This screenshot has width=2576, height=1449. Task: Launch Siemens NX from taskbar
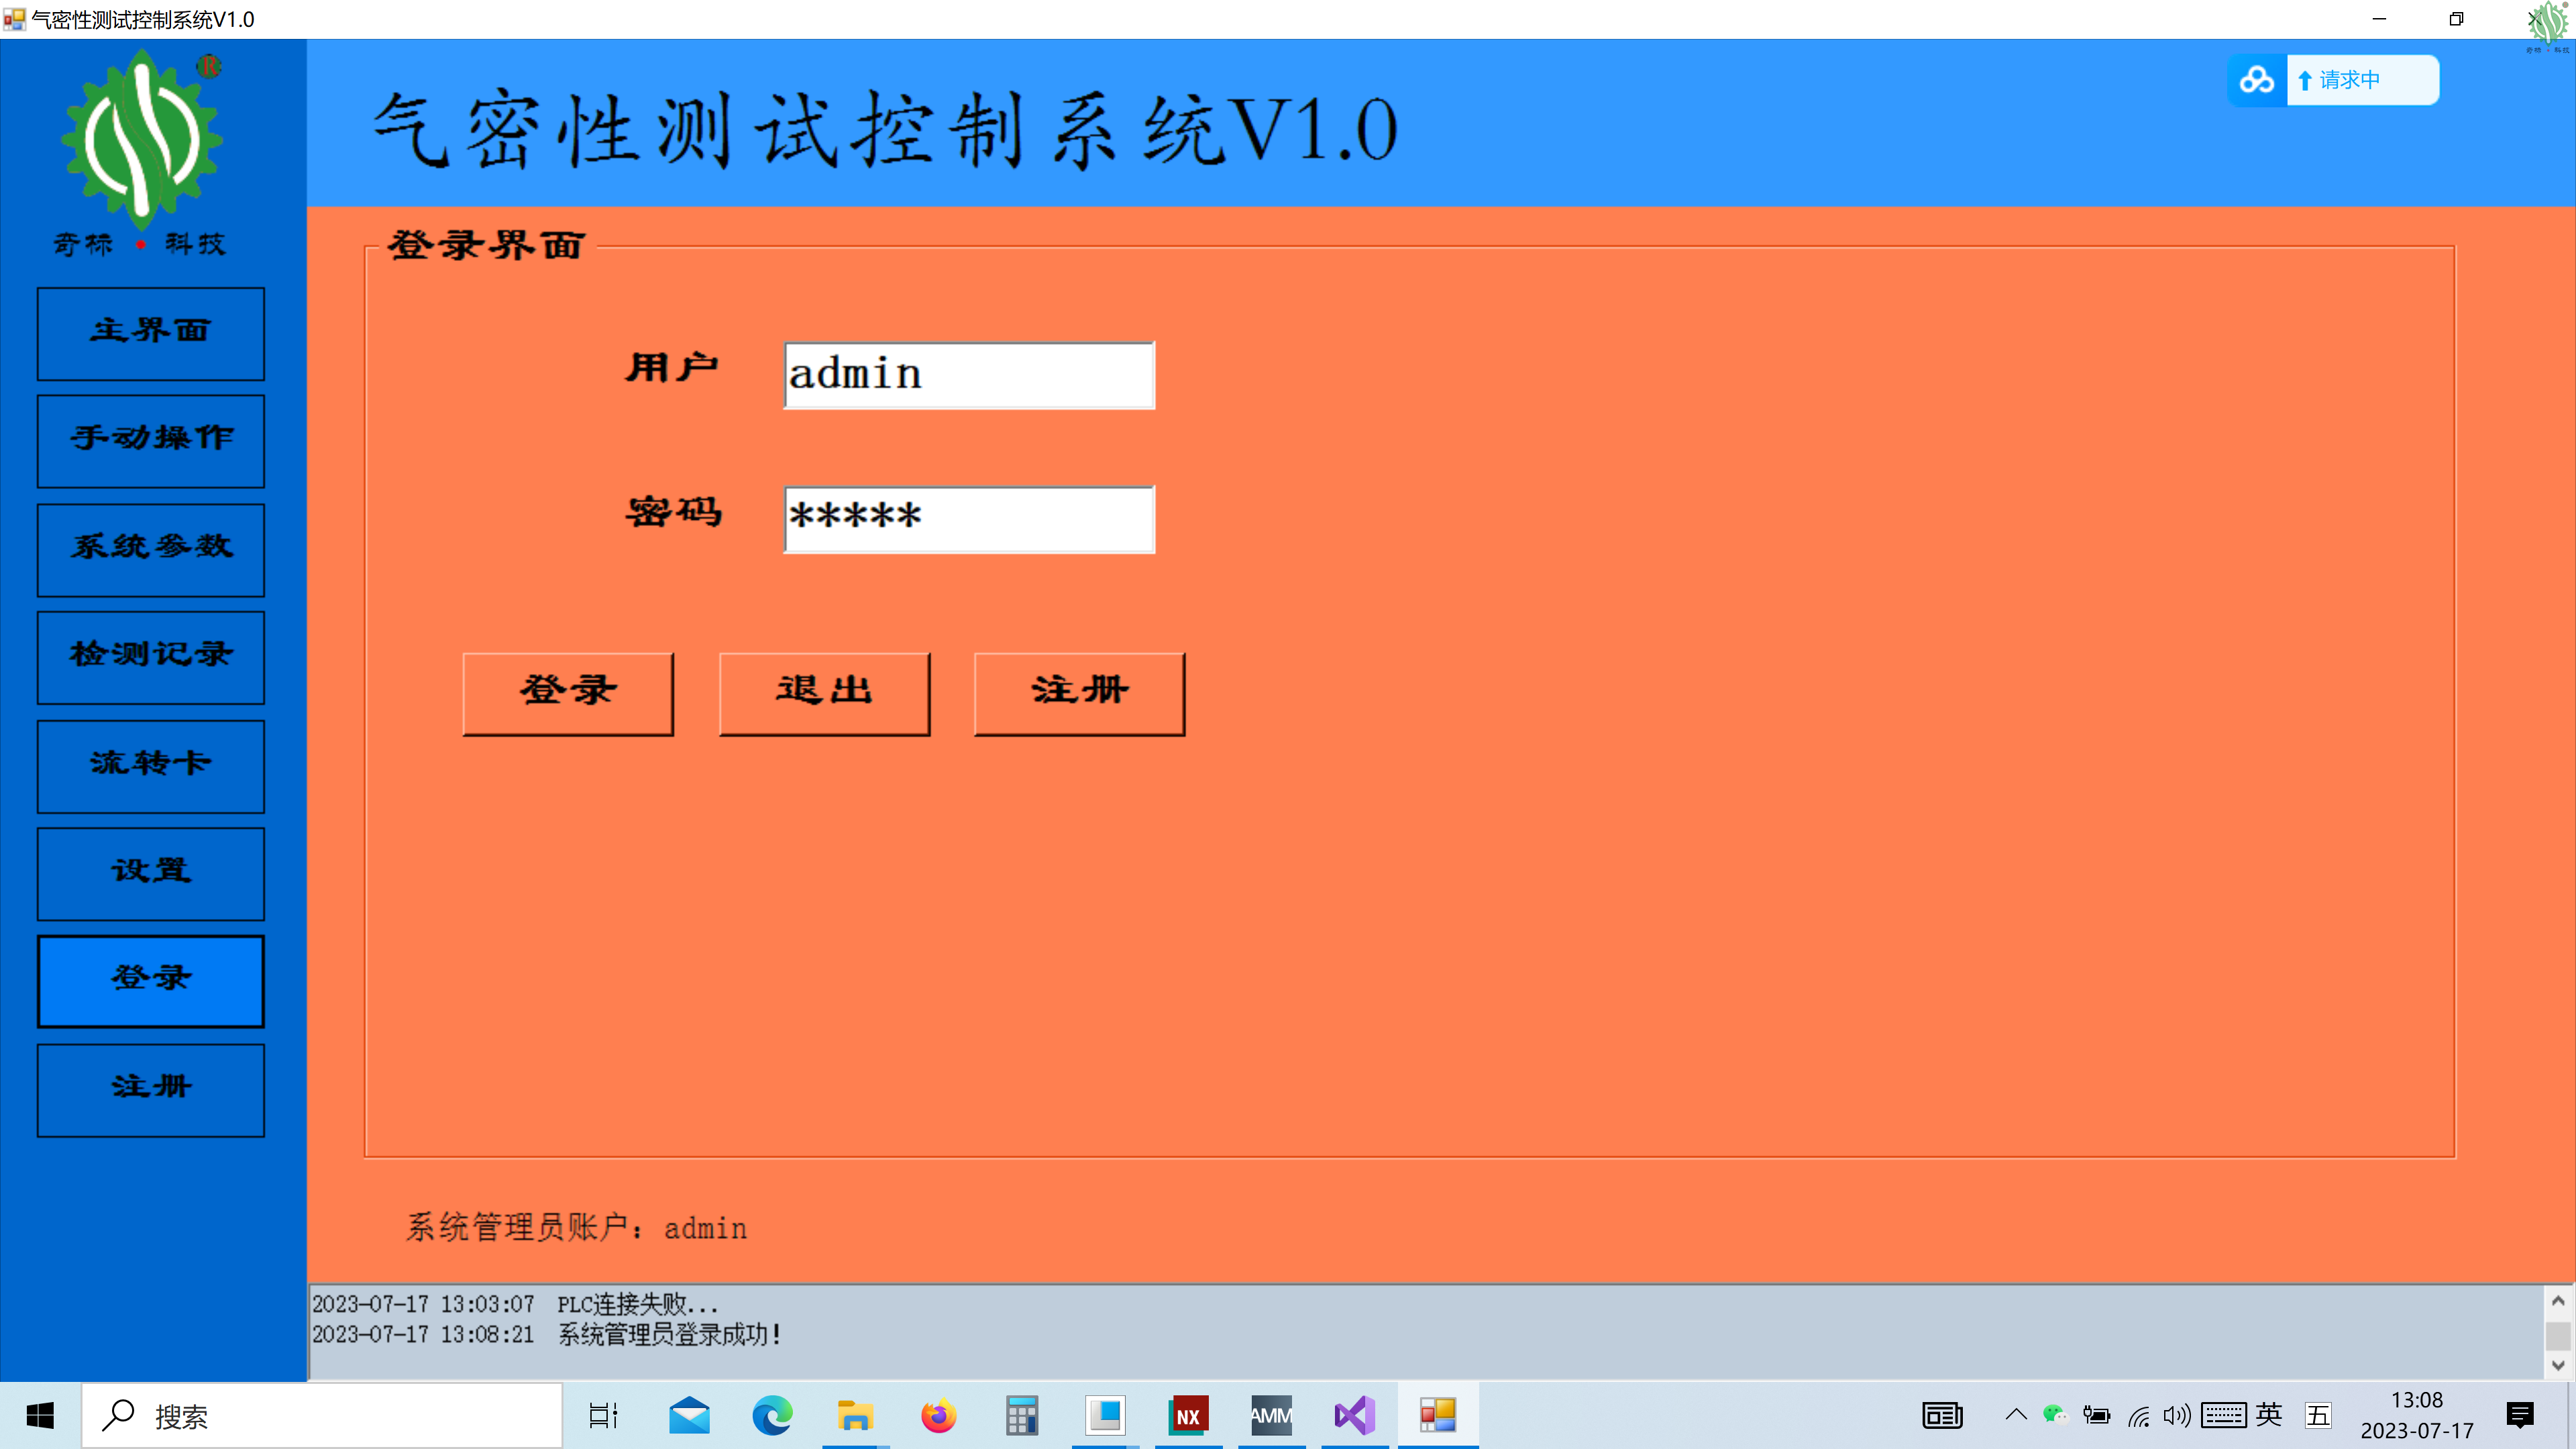click(x=1188, y=1416)
